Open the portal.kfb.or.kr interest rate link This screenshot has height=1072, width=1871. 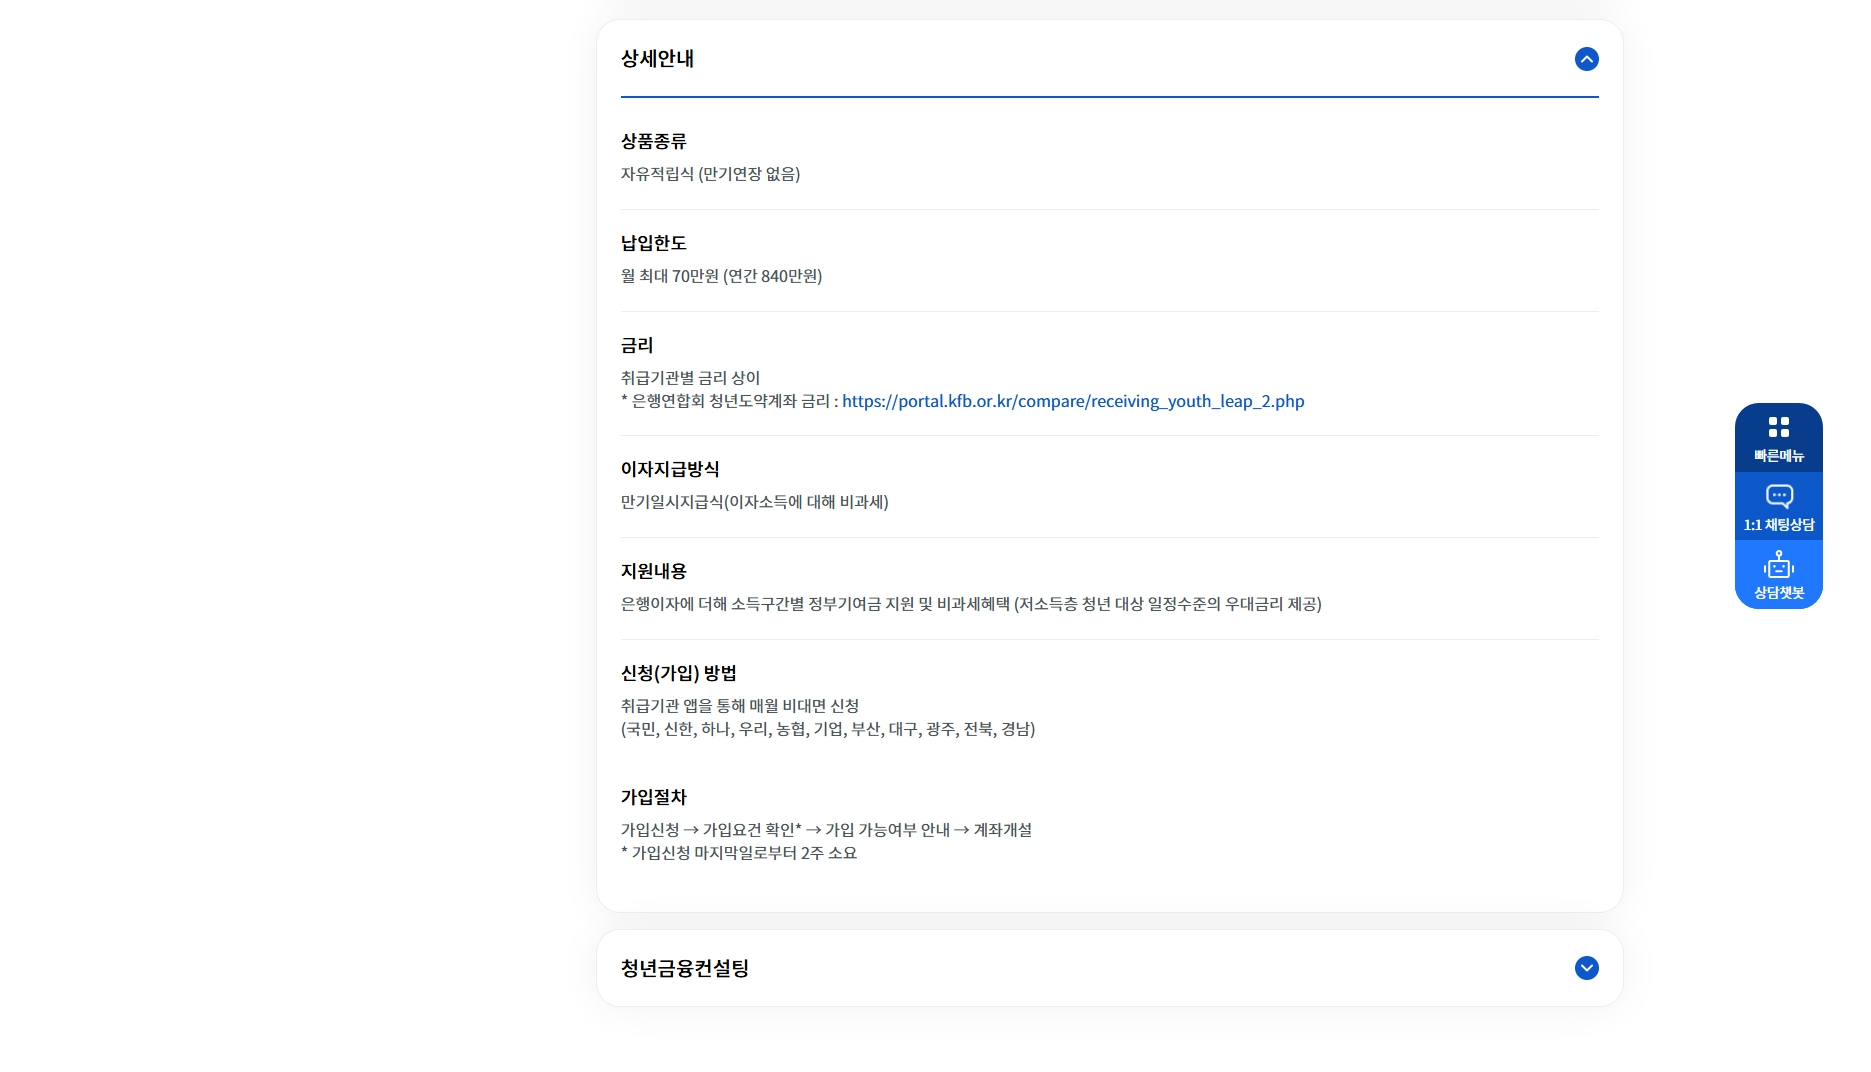coord(1073,401)
